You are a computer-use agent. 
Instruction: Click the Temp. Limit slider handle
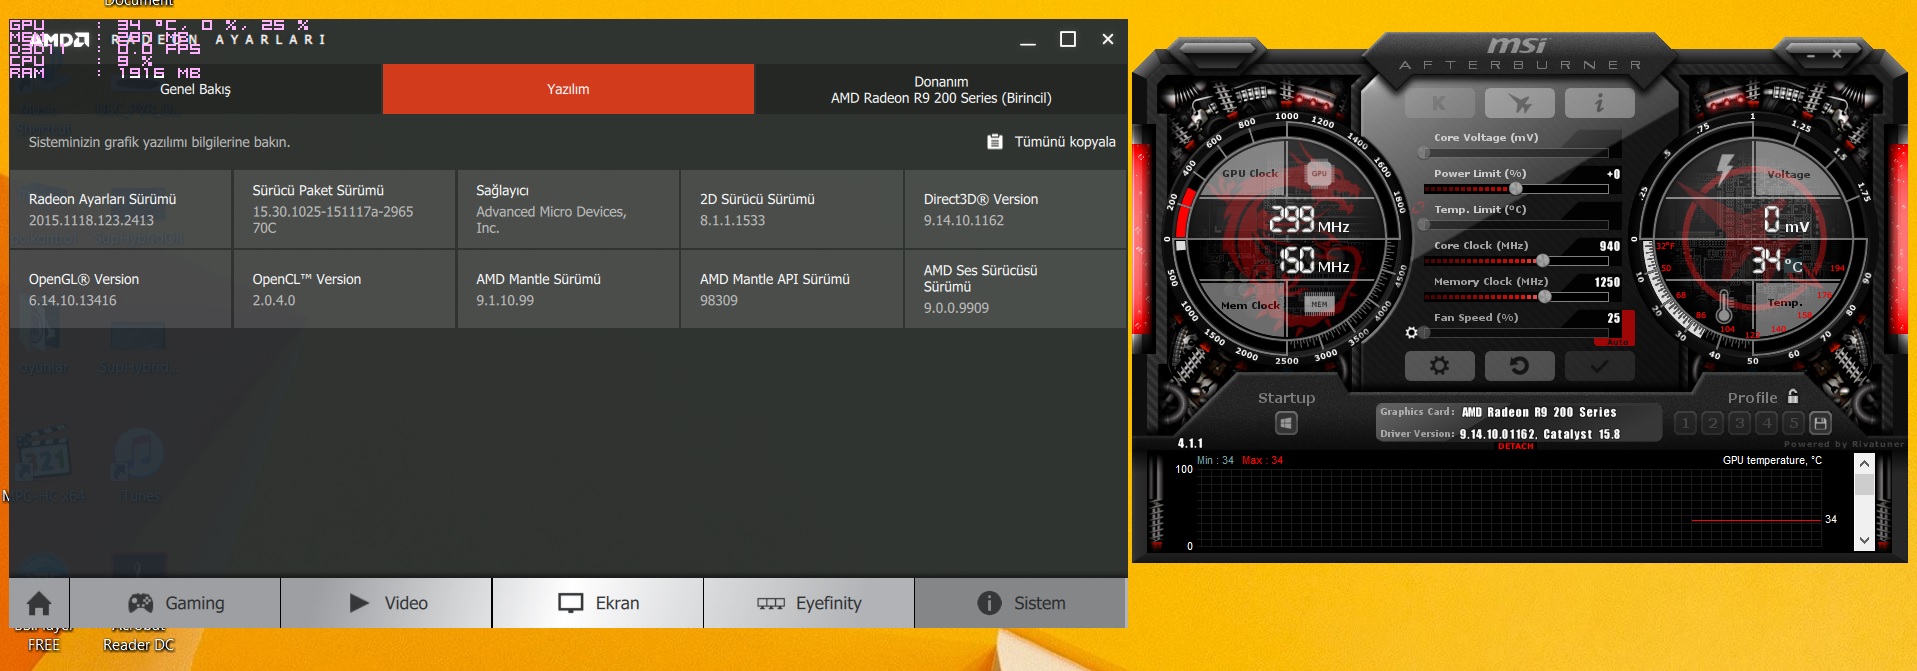(x=1424, y=225)
